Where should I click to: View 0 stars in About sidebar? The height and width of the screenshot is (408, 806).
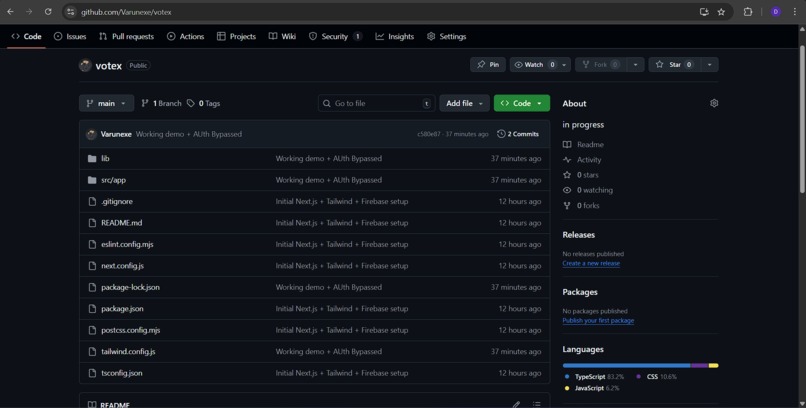point(581,175)
